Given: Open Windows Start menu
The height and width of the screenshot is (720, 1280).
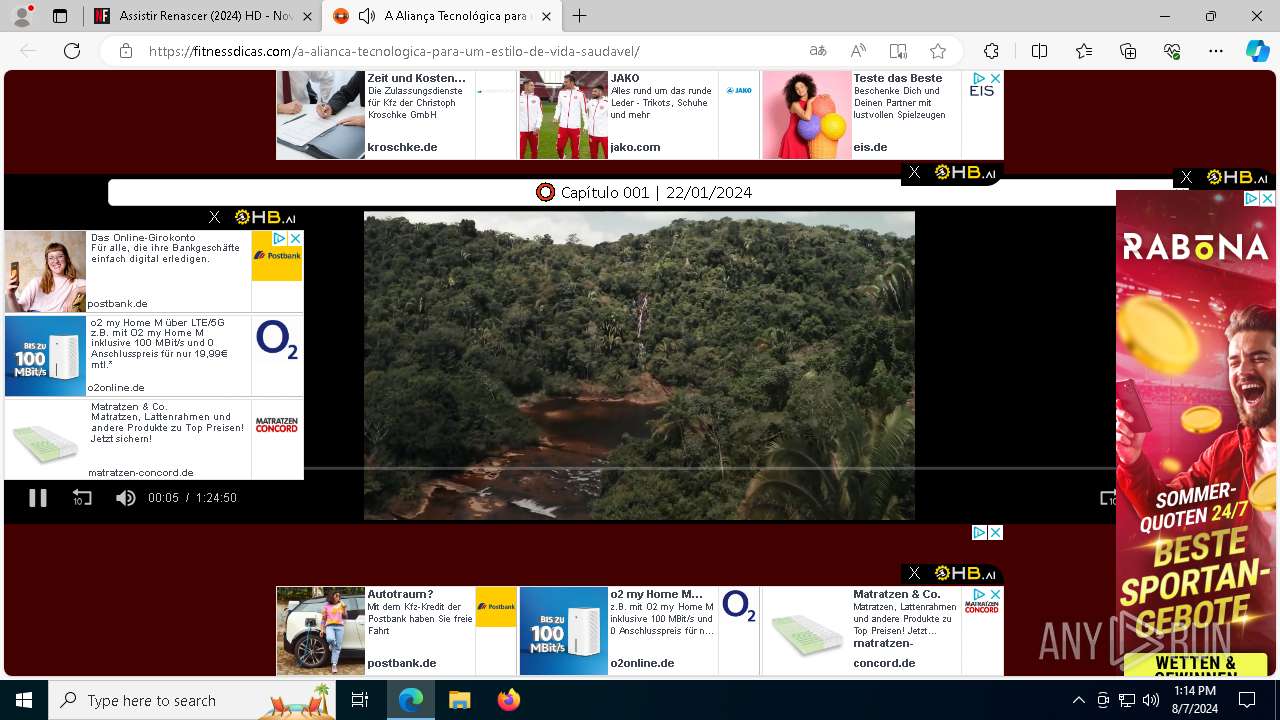Looking at the screenshot, I should (x=24, y=700).
